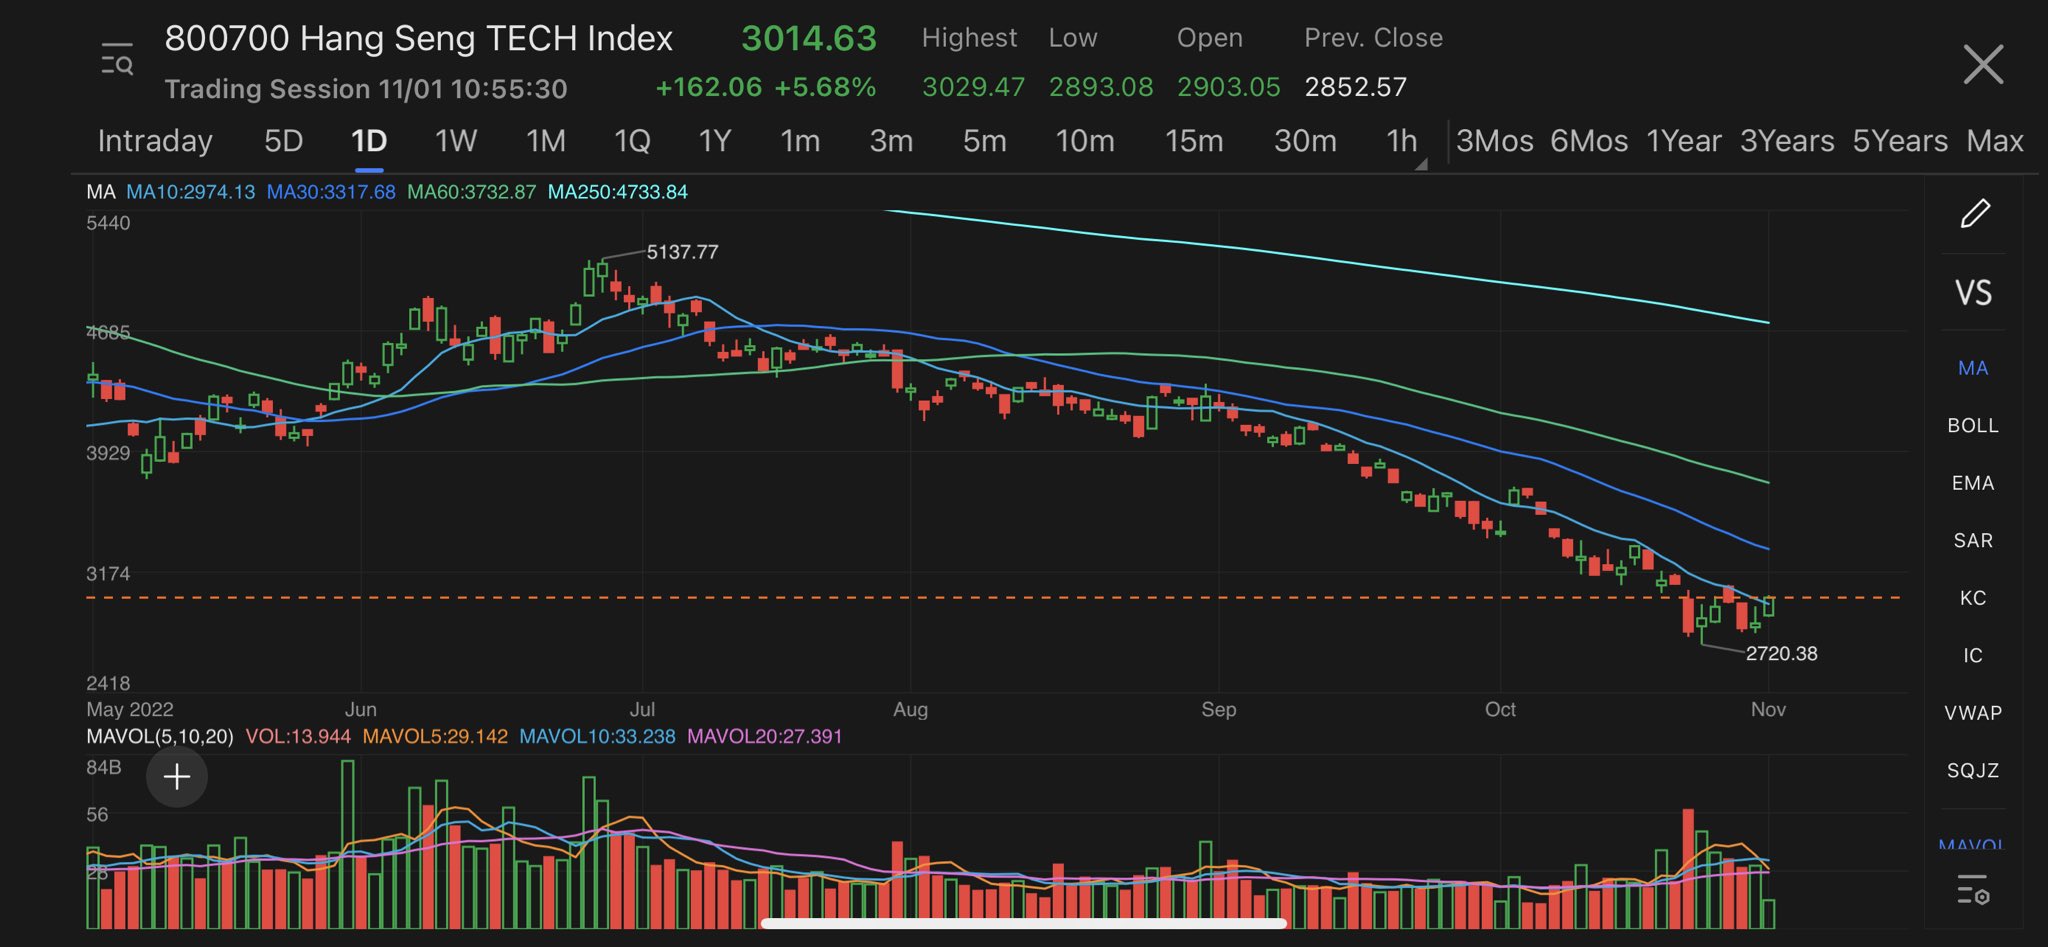
Task: Open the VS comparison tool
Action: tap(1974, 292)
